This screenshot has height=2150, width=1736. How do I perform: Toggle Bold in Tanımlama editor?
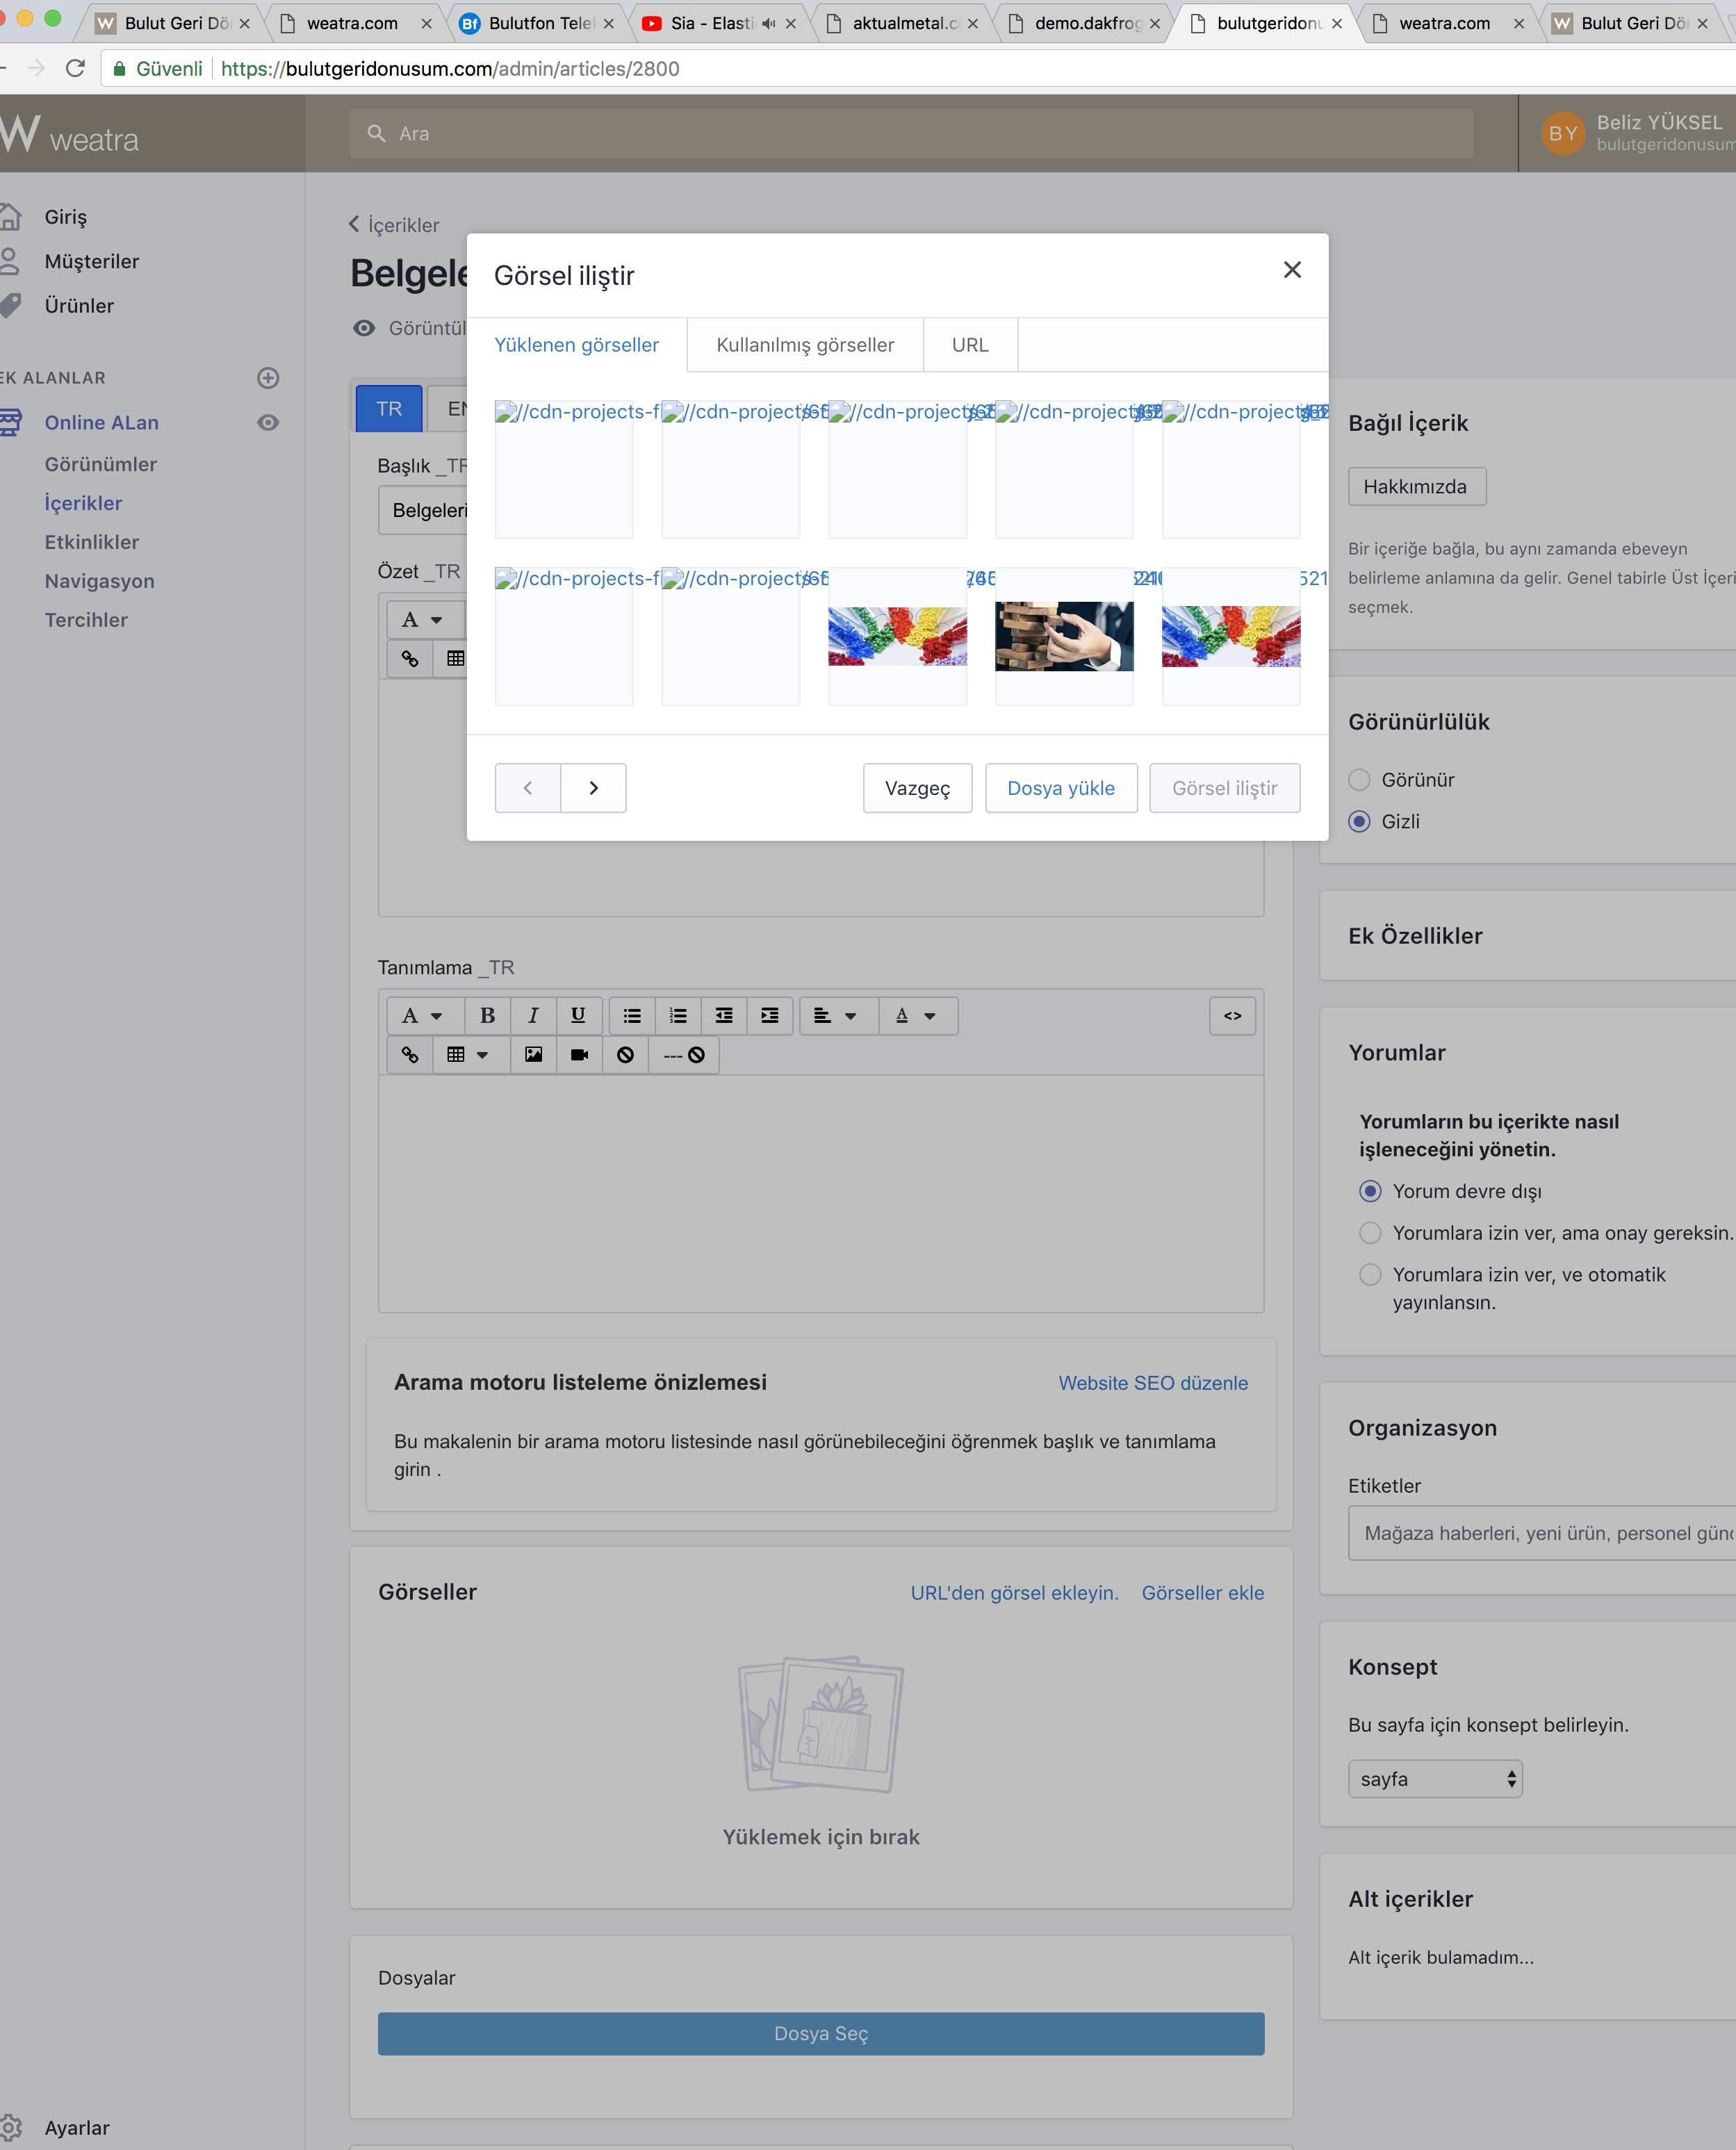coord(487,1015)
